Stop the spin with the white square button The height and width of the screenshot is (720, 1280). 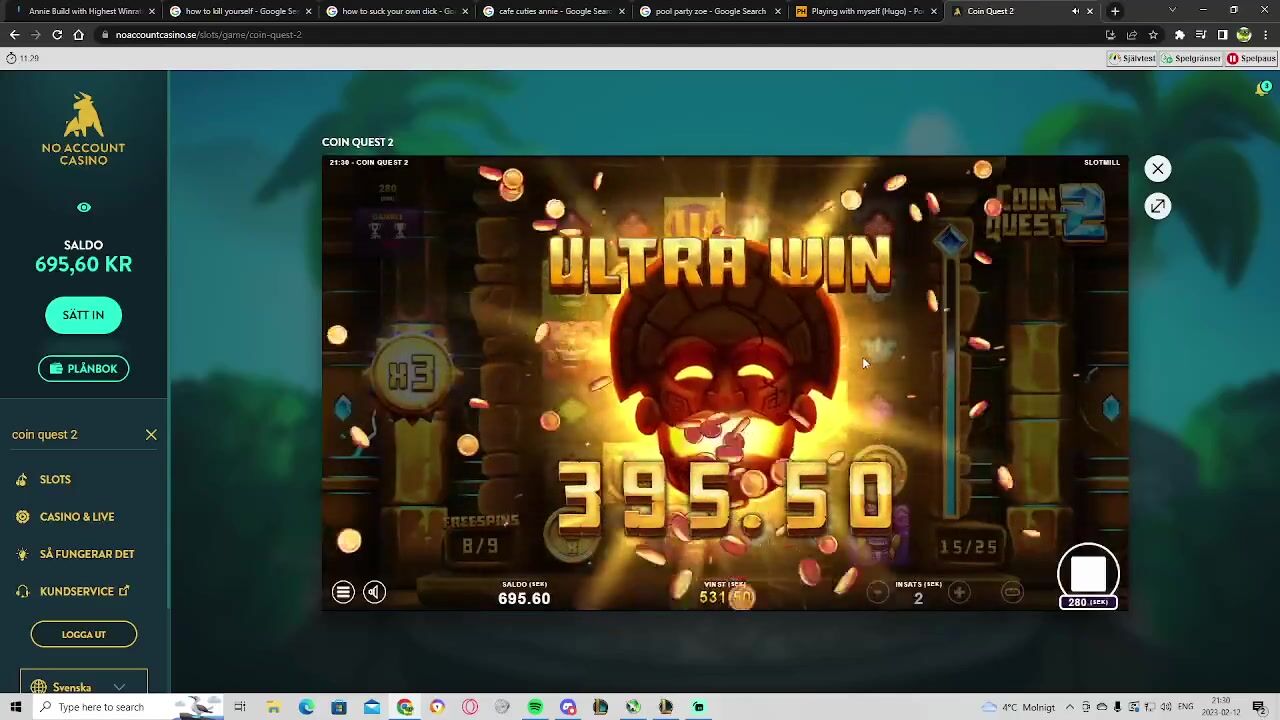pos(1088,573)
